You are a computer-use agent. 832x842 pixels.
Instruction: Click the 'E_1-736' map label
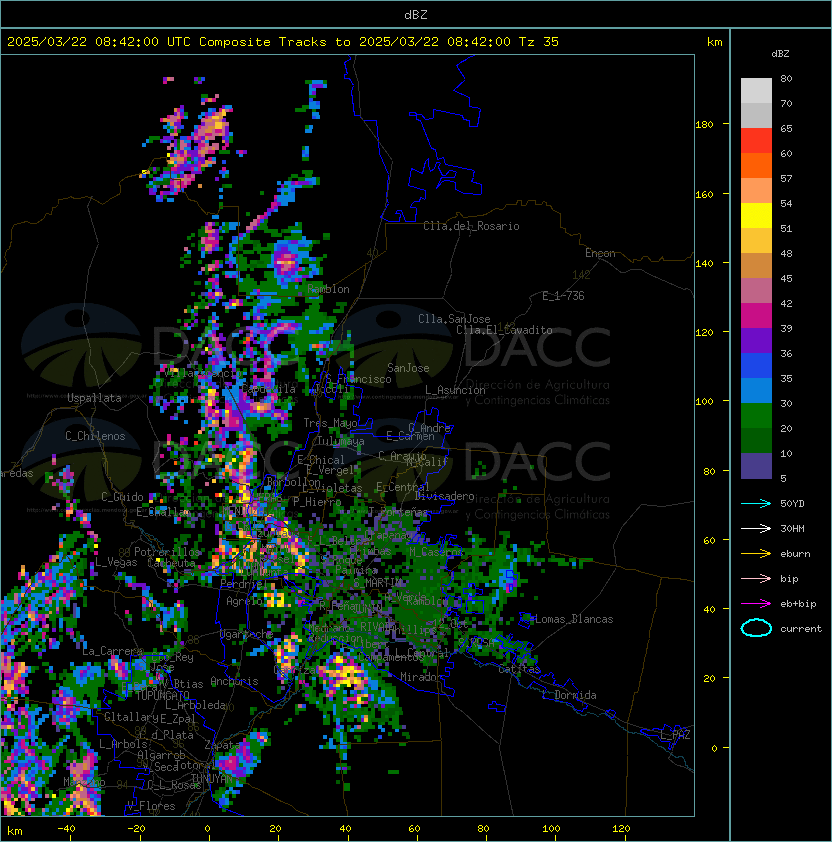point(563,296)
